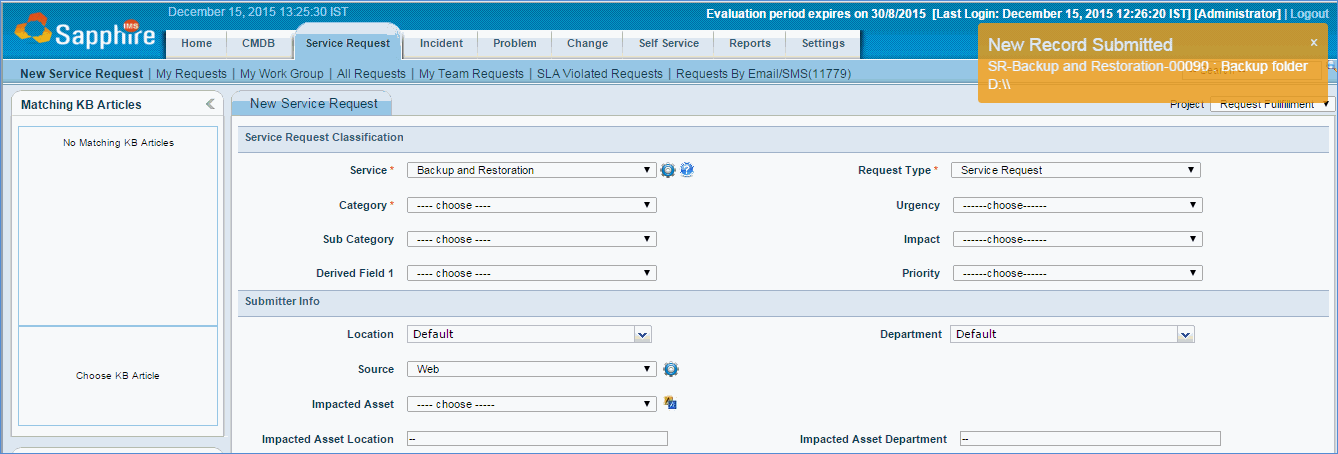This screenshot has width=1338, height=454.
Task: Go to the Reports tab
Action: point(749,44)
